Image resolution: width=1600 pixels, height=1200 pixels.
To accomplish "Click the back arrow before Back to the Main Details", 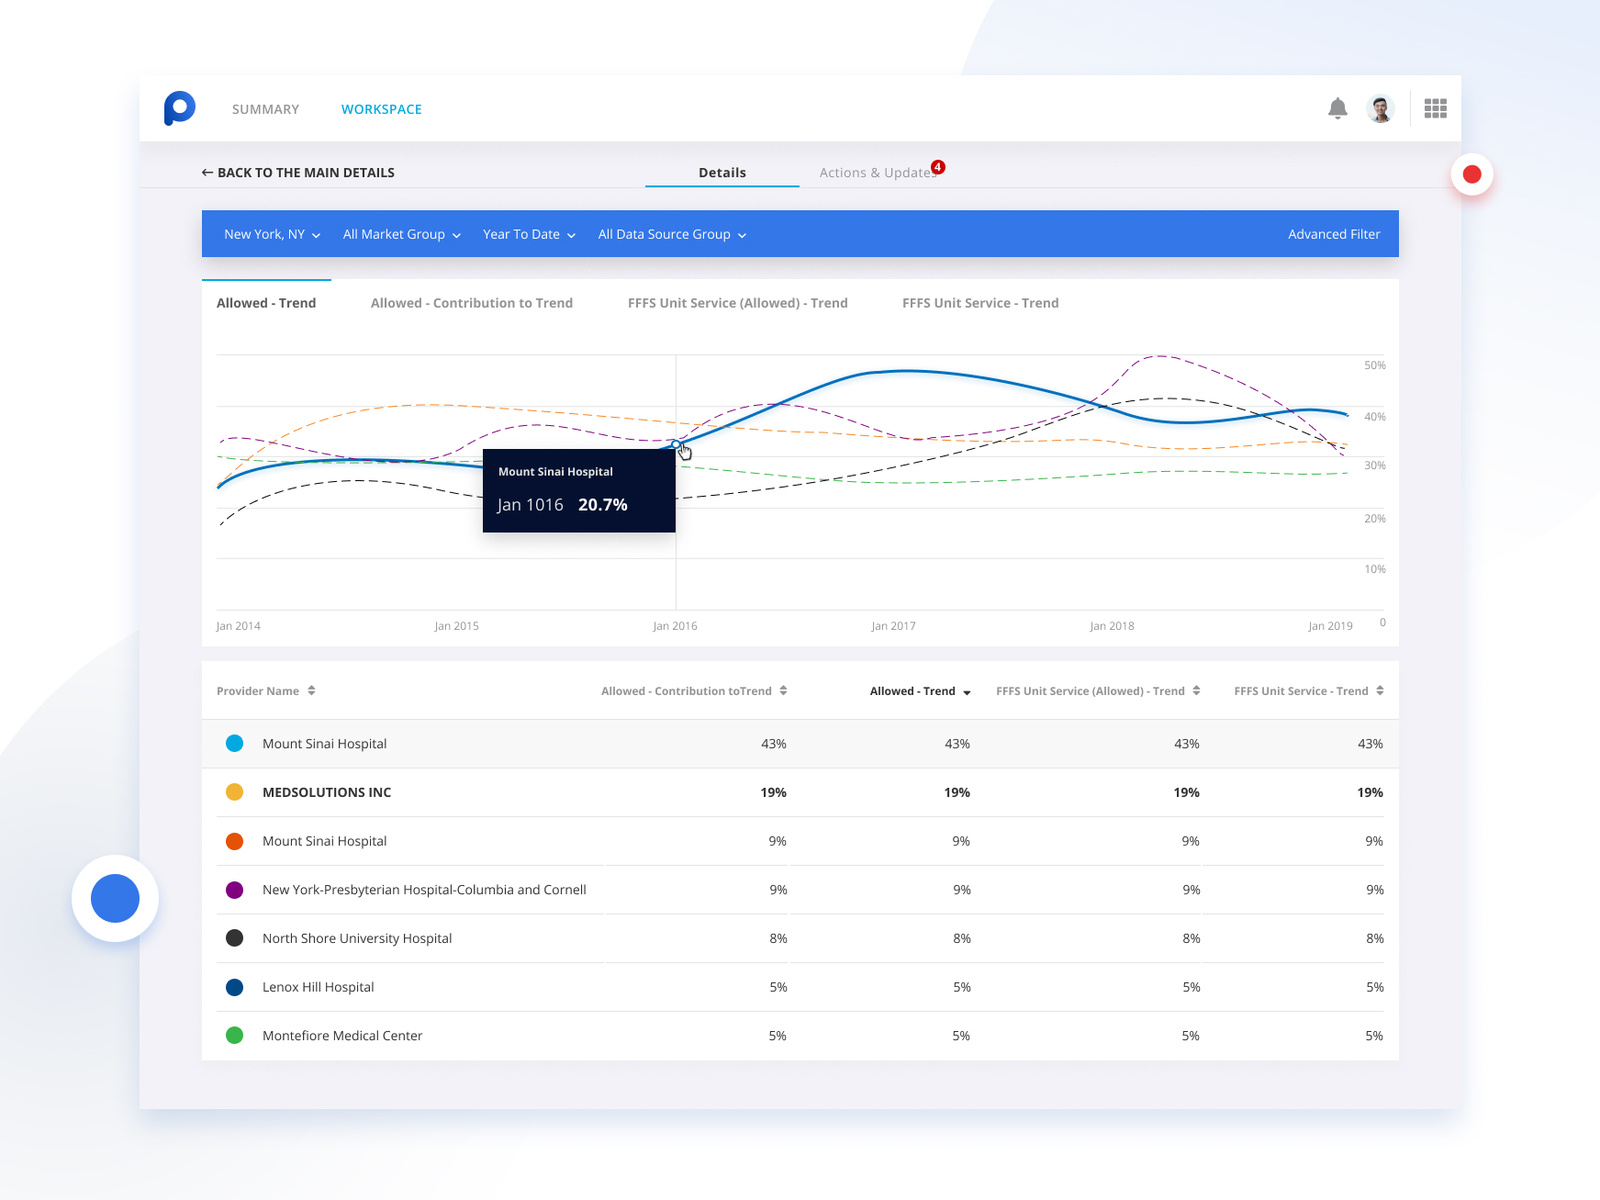I will click(x=206, y=172).
